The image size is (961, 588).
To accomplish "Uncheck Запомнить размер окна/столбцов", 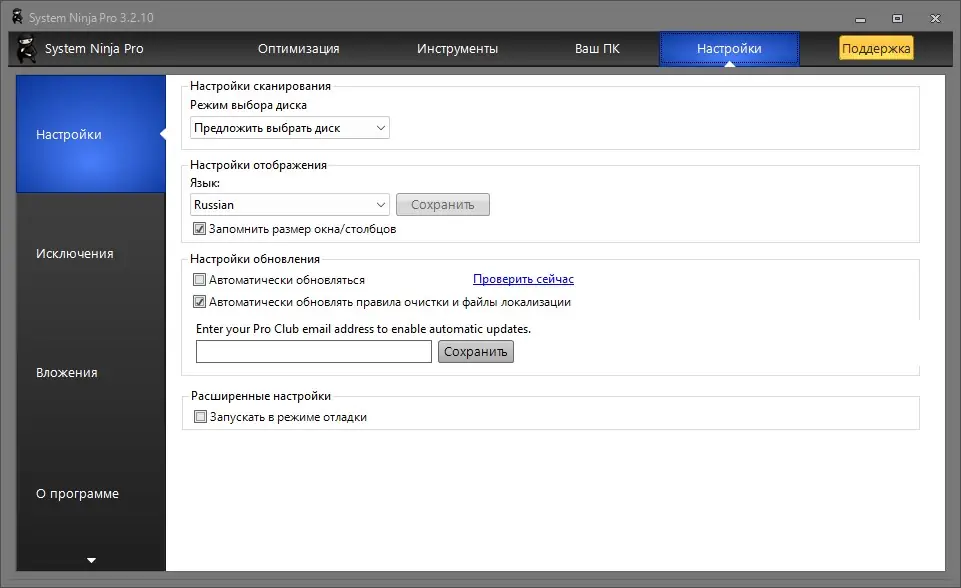I will pyautogui.click(x=199, y=228).
